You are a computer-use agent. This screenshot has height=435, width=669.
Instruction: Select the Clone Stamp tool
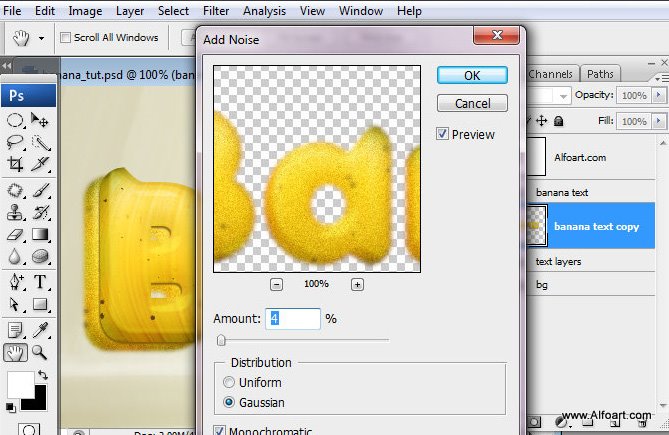pyautogui.click(x=15, y=212)
